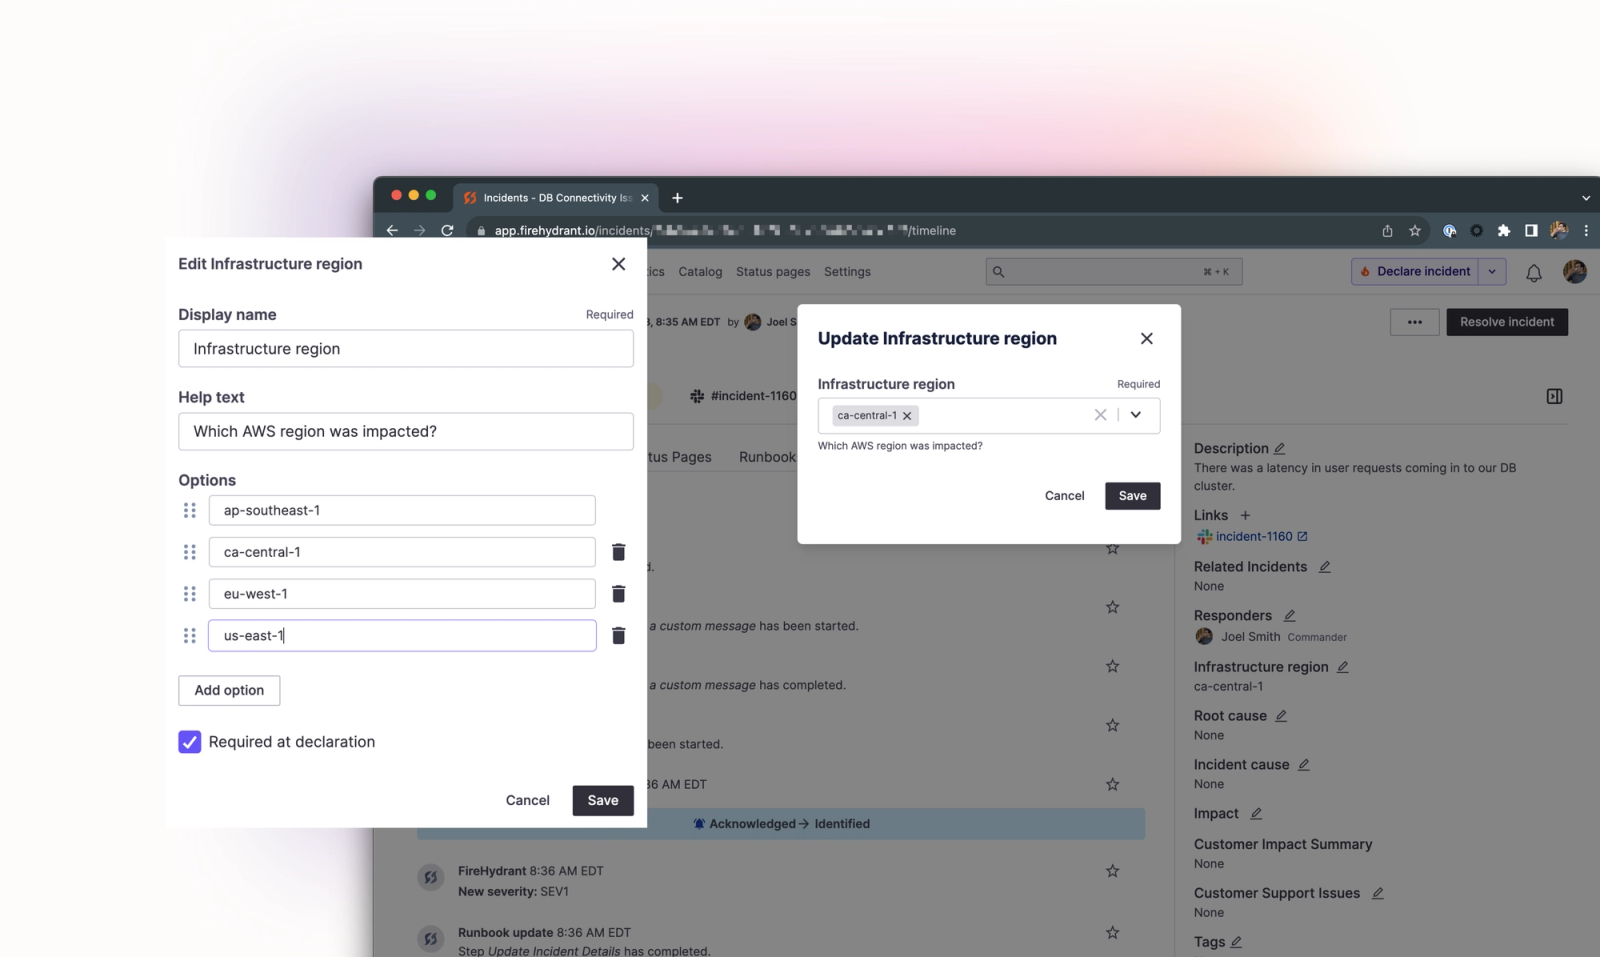Open the Declare incident dropdown arrow
The width and height of the screenshot is (1600, 957).
click(x=1492, y=272)
